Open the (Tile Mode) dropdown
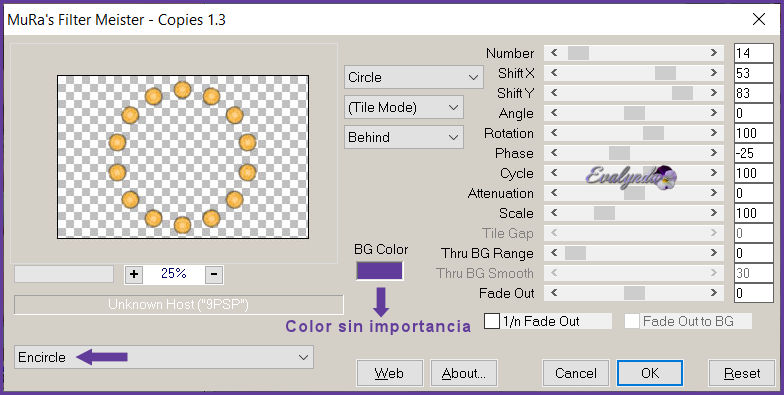 point(404,108)
